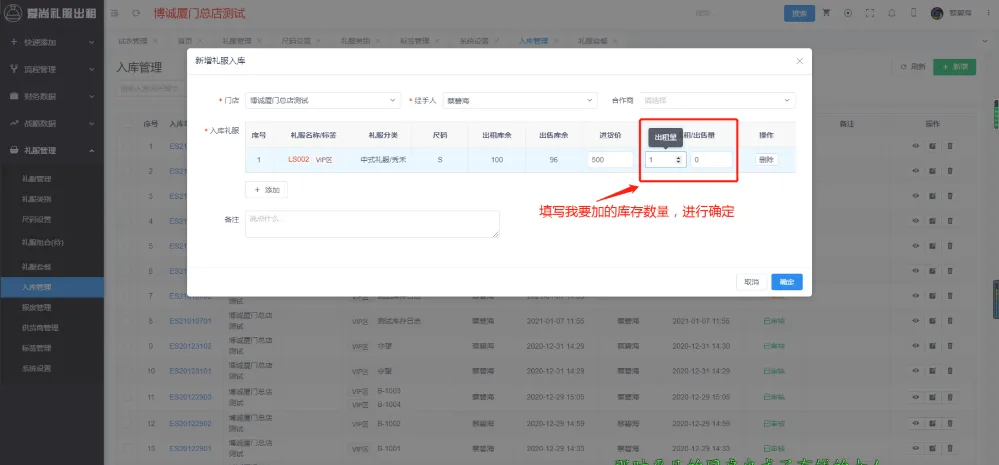999x465 pixels.
Task: Click the 取消 cancel button
Action: [751, 282]
